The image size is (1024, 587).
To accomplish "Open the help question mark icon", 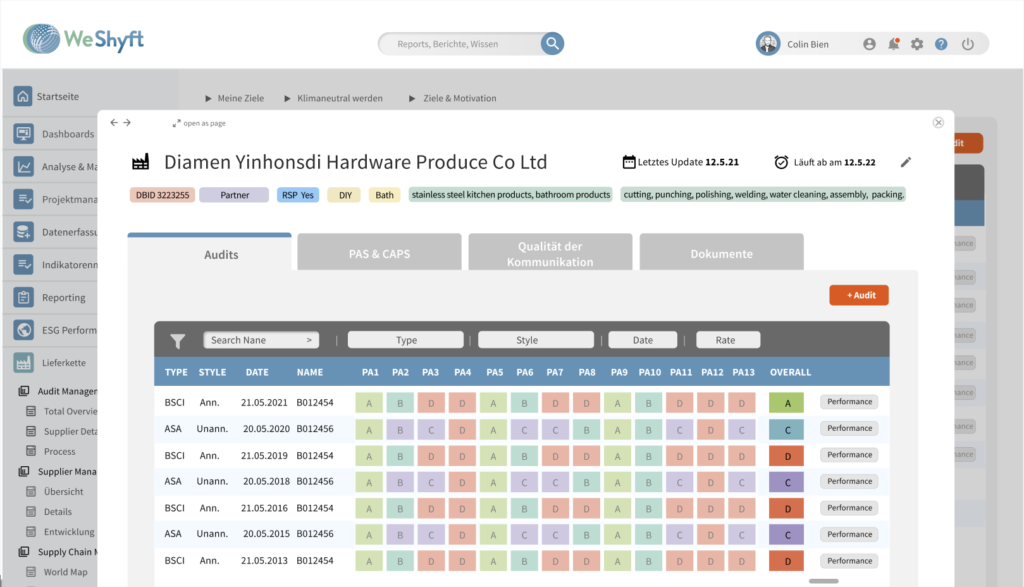I will pos(941,44).
